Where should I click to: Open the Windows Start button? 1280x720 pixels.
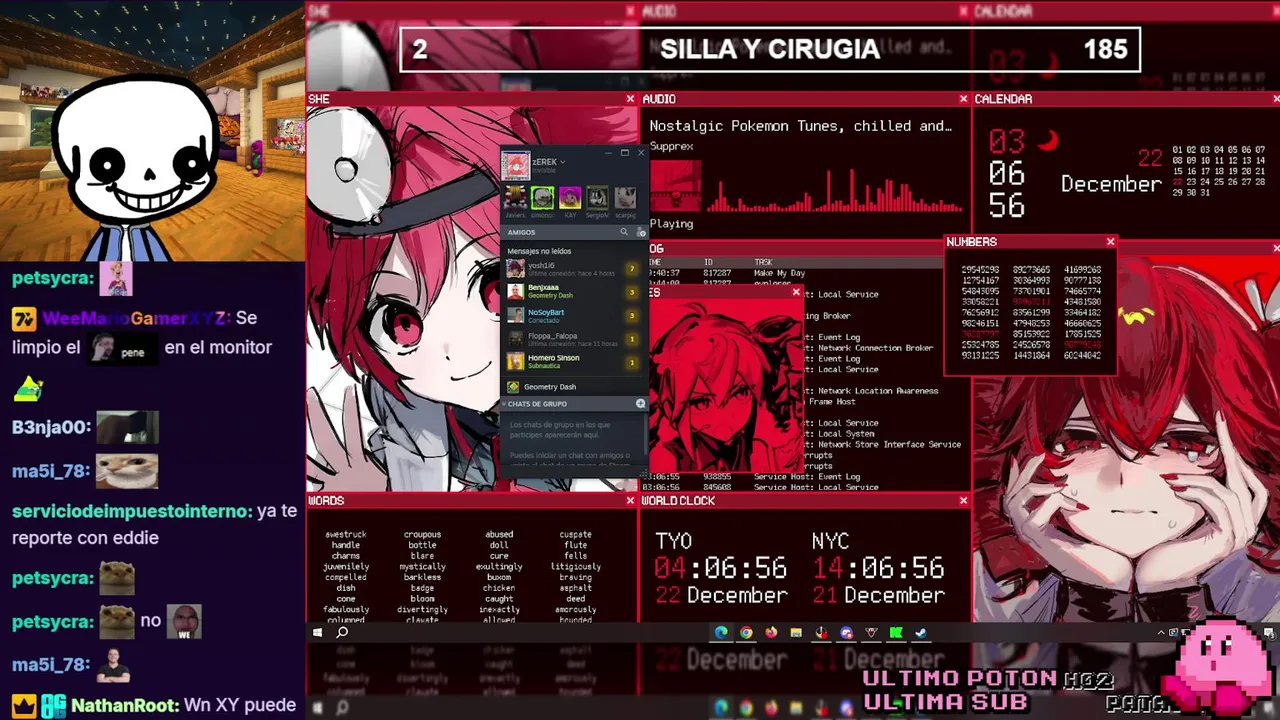[x=317, y=632]
